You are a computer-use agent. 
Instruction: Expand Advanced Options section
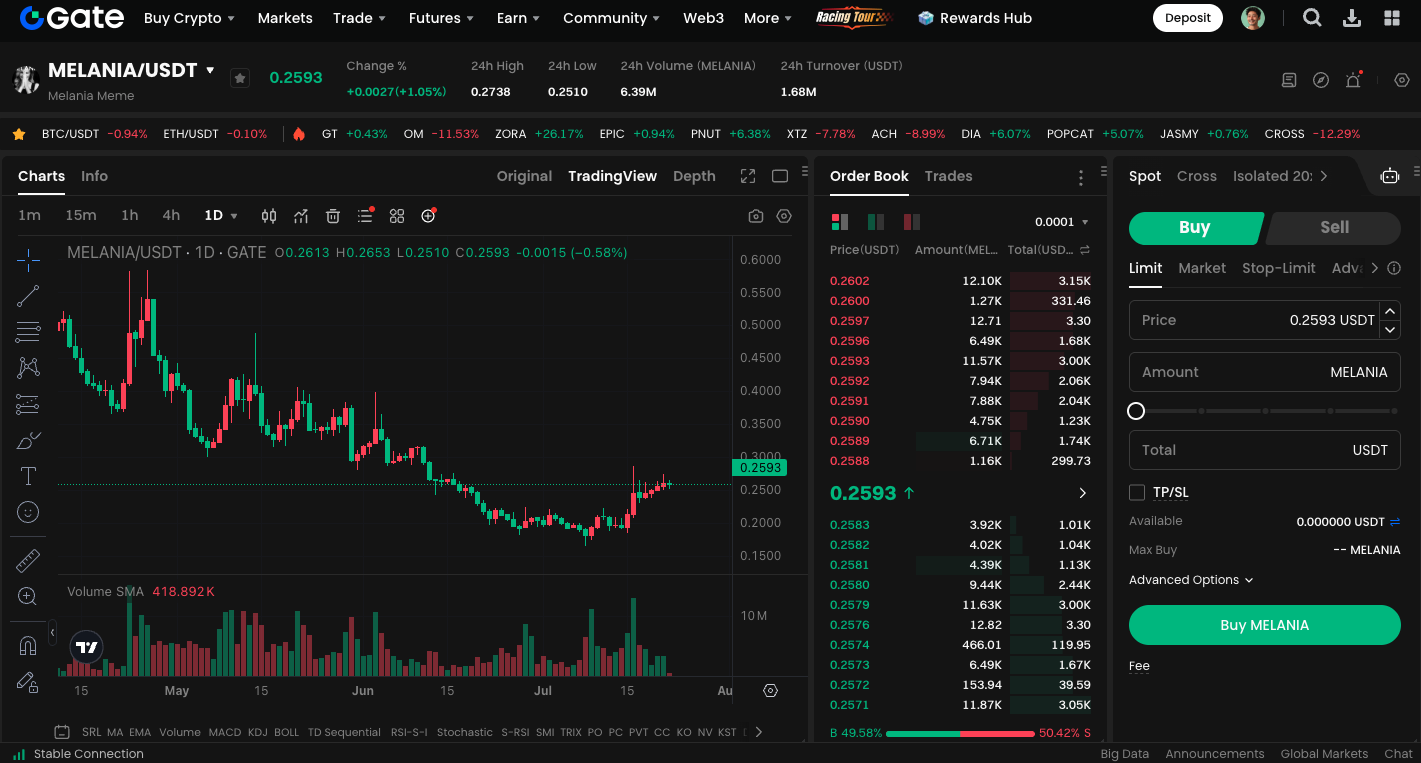coord(1191,580)
